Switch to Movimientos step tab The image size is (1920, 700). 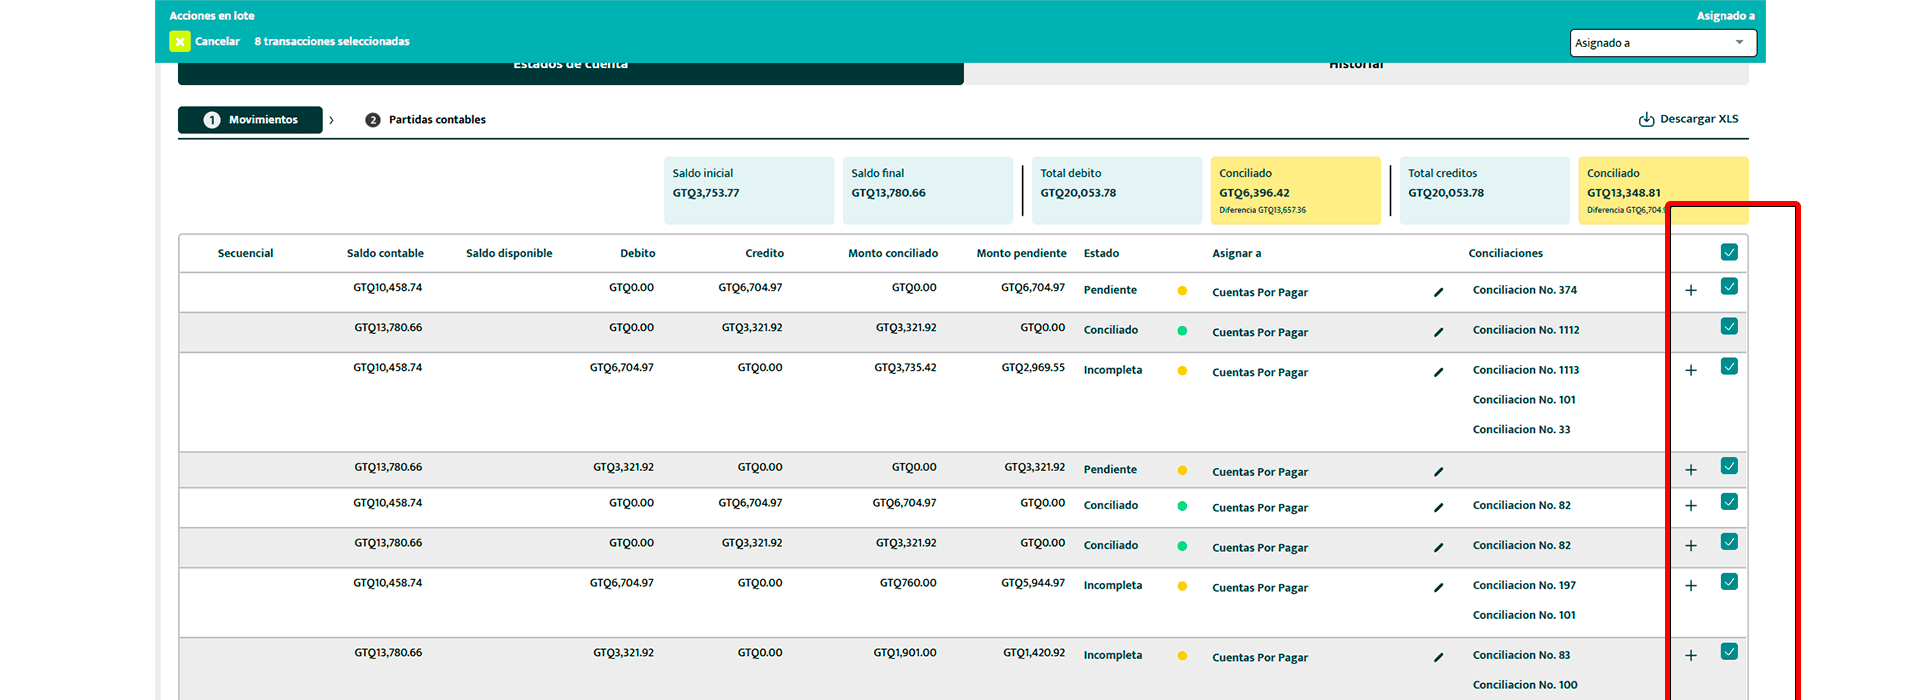[x=250, y=120]
